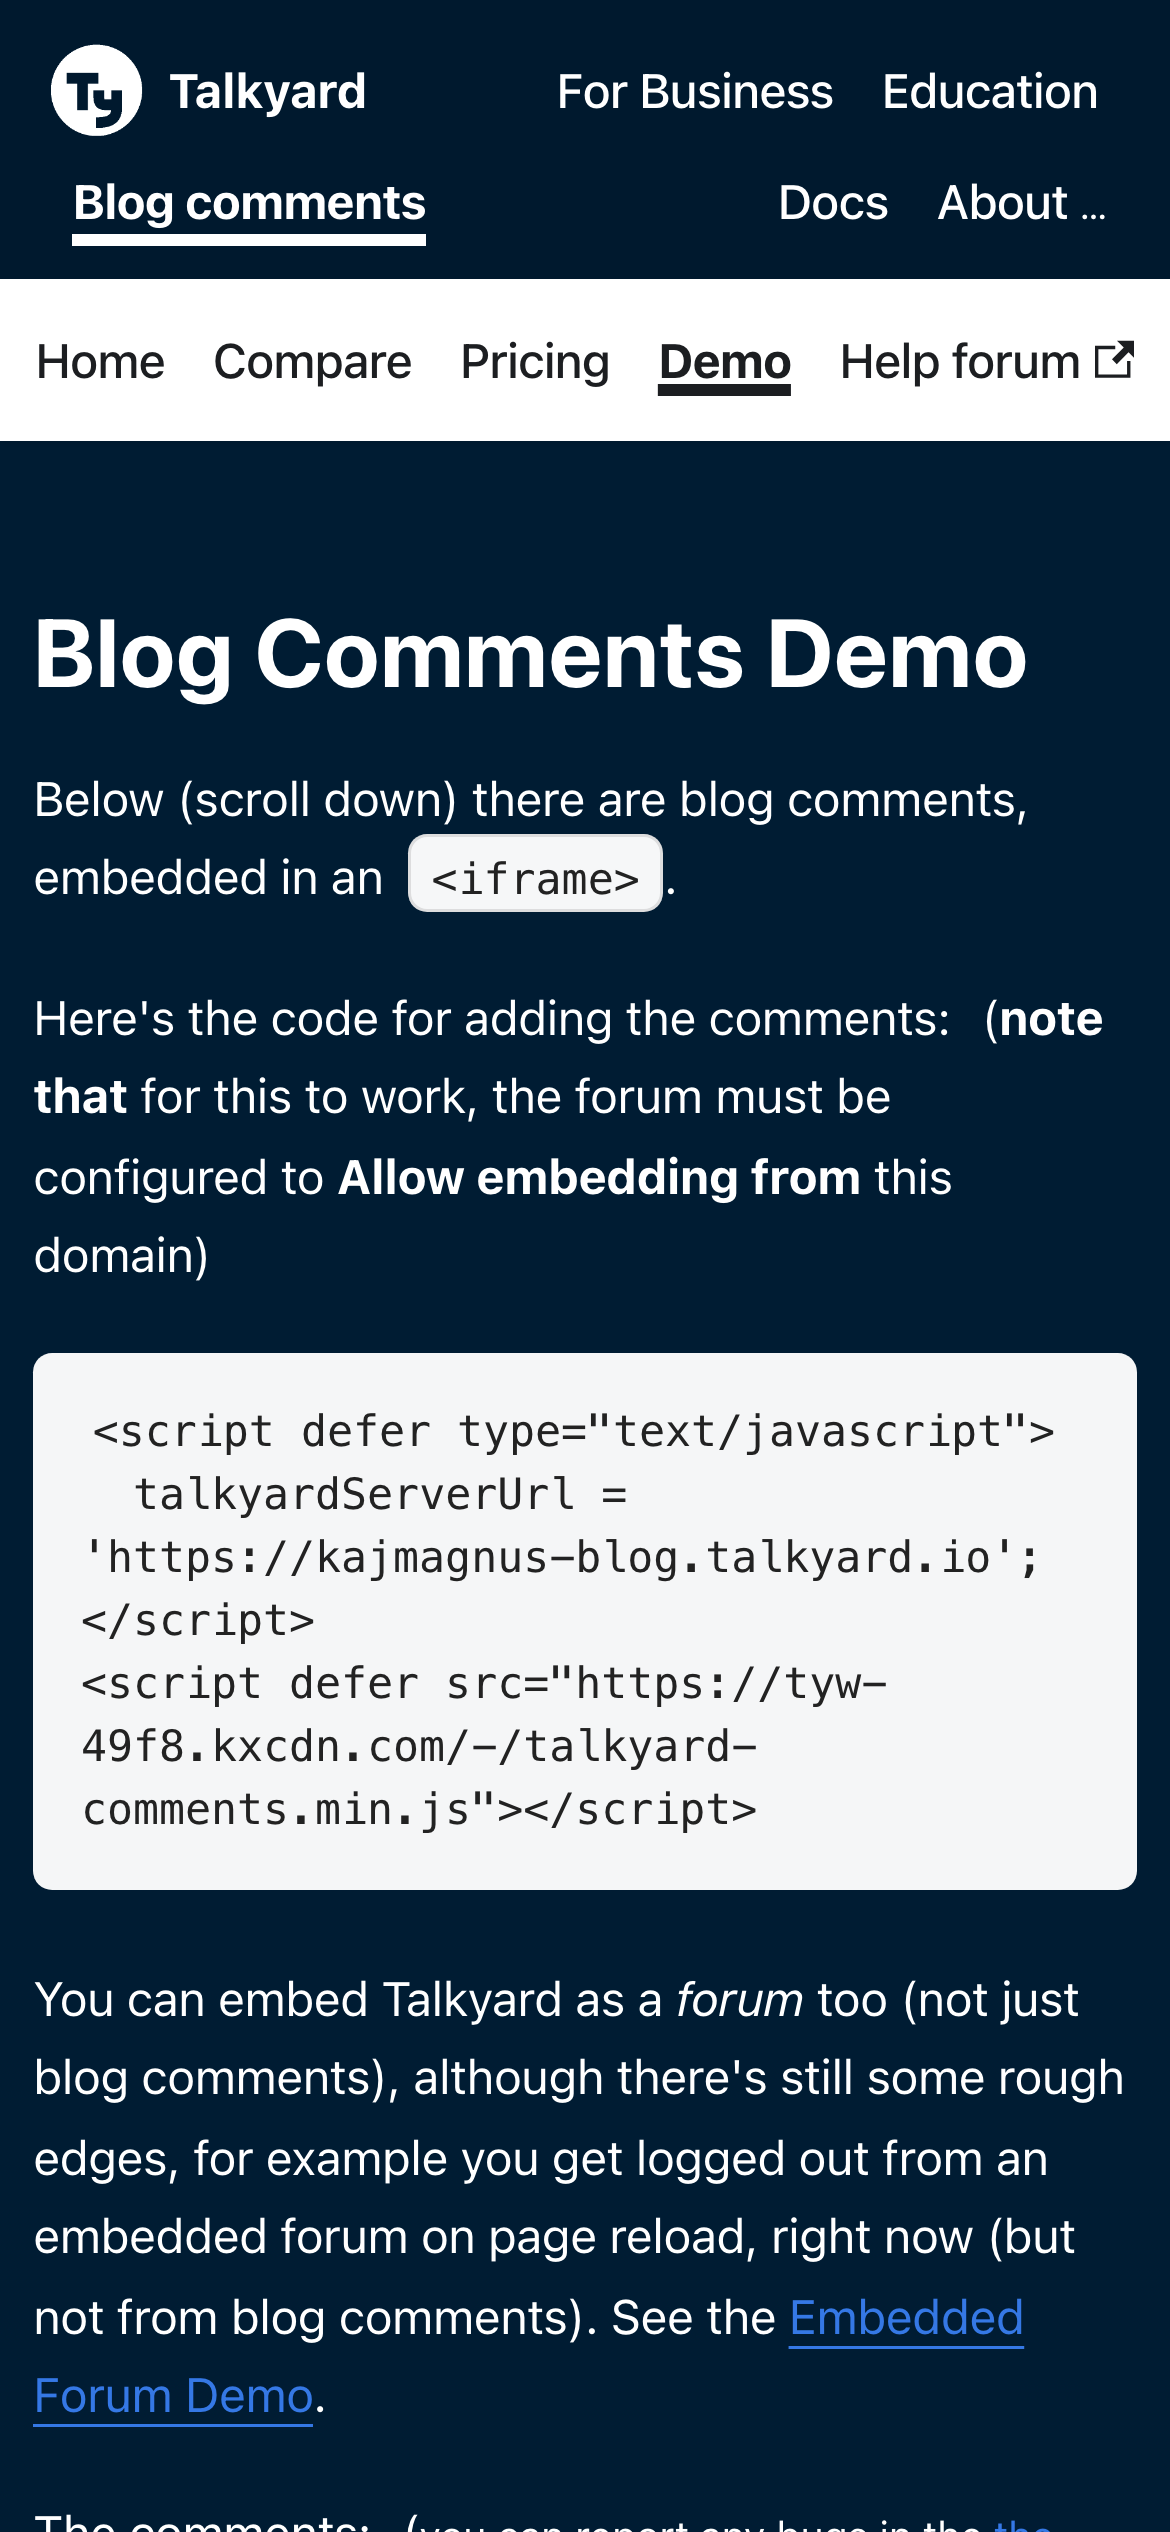View the Pricing tab
This screenshot has height=2532, width=1170.
click(535, 362)
